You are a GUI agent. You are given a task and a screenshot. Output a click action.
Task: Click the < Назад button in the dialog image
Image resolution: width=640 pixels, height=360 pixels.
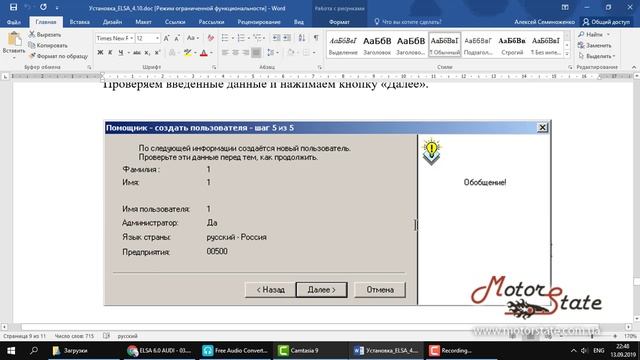pos(270,290)
